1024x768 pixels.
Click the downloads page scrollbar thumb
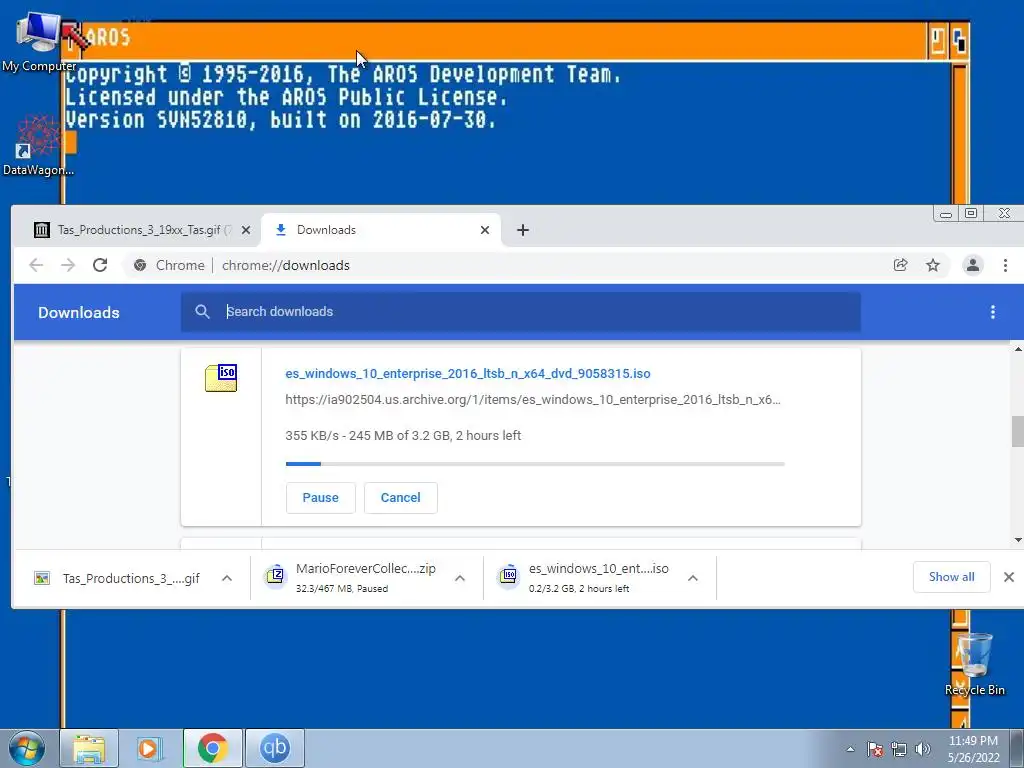point(1017,431)
